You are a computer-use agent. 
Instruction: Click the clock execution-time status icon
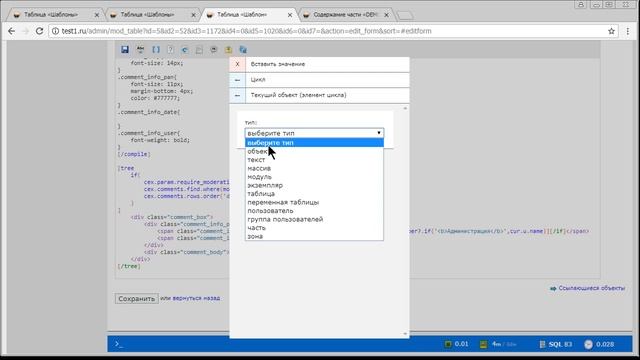tap(588, 344)
